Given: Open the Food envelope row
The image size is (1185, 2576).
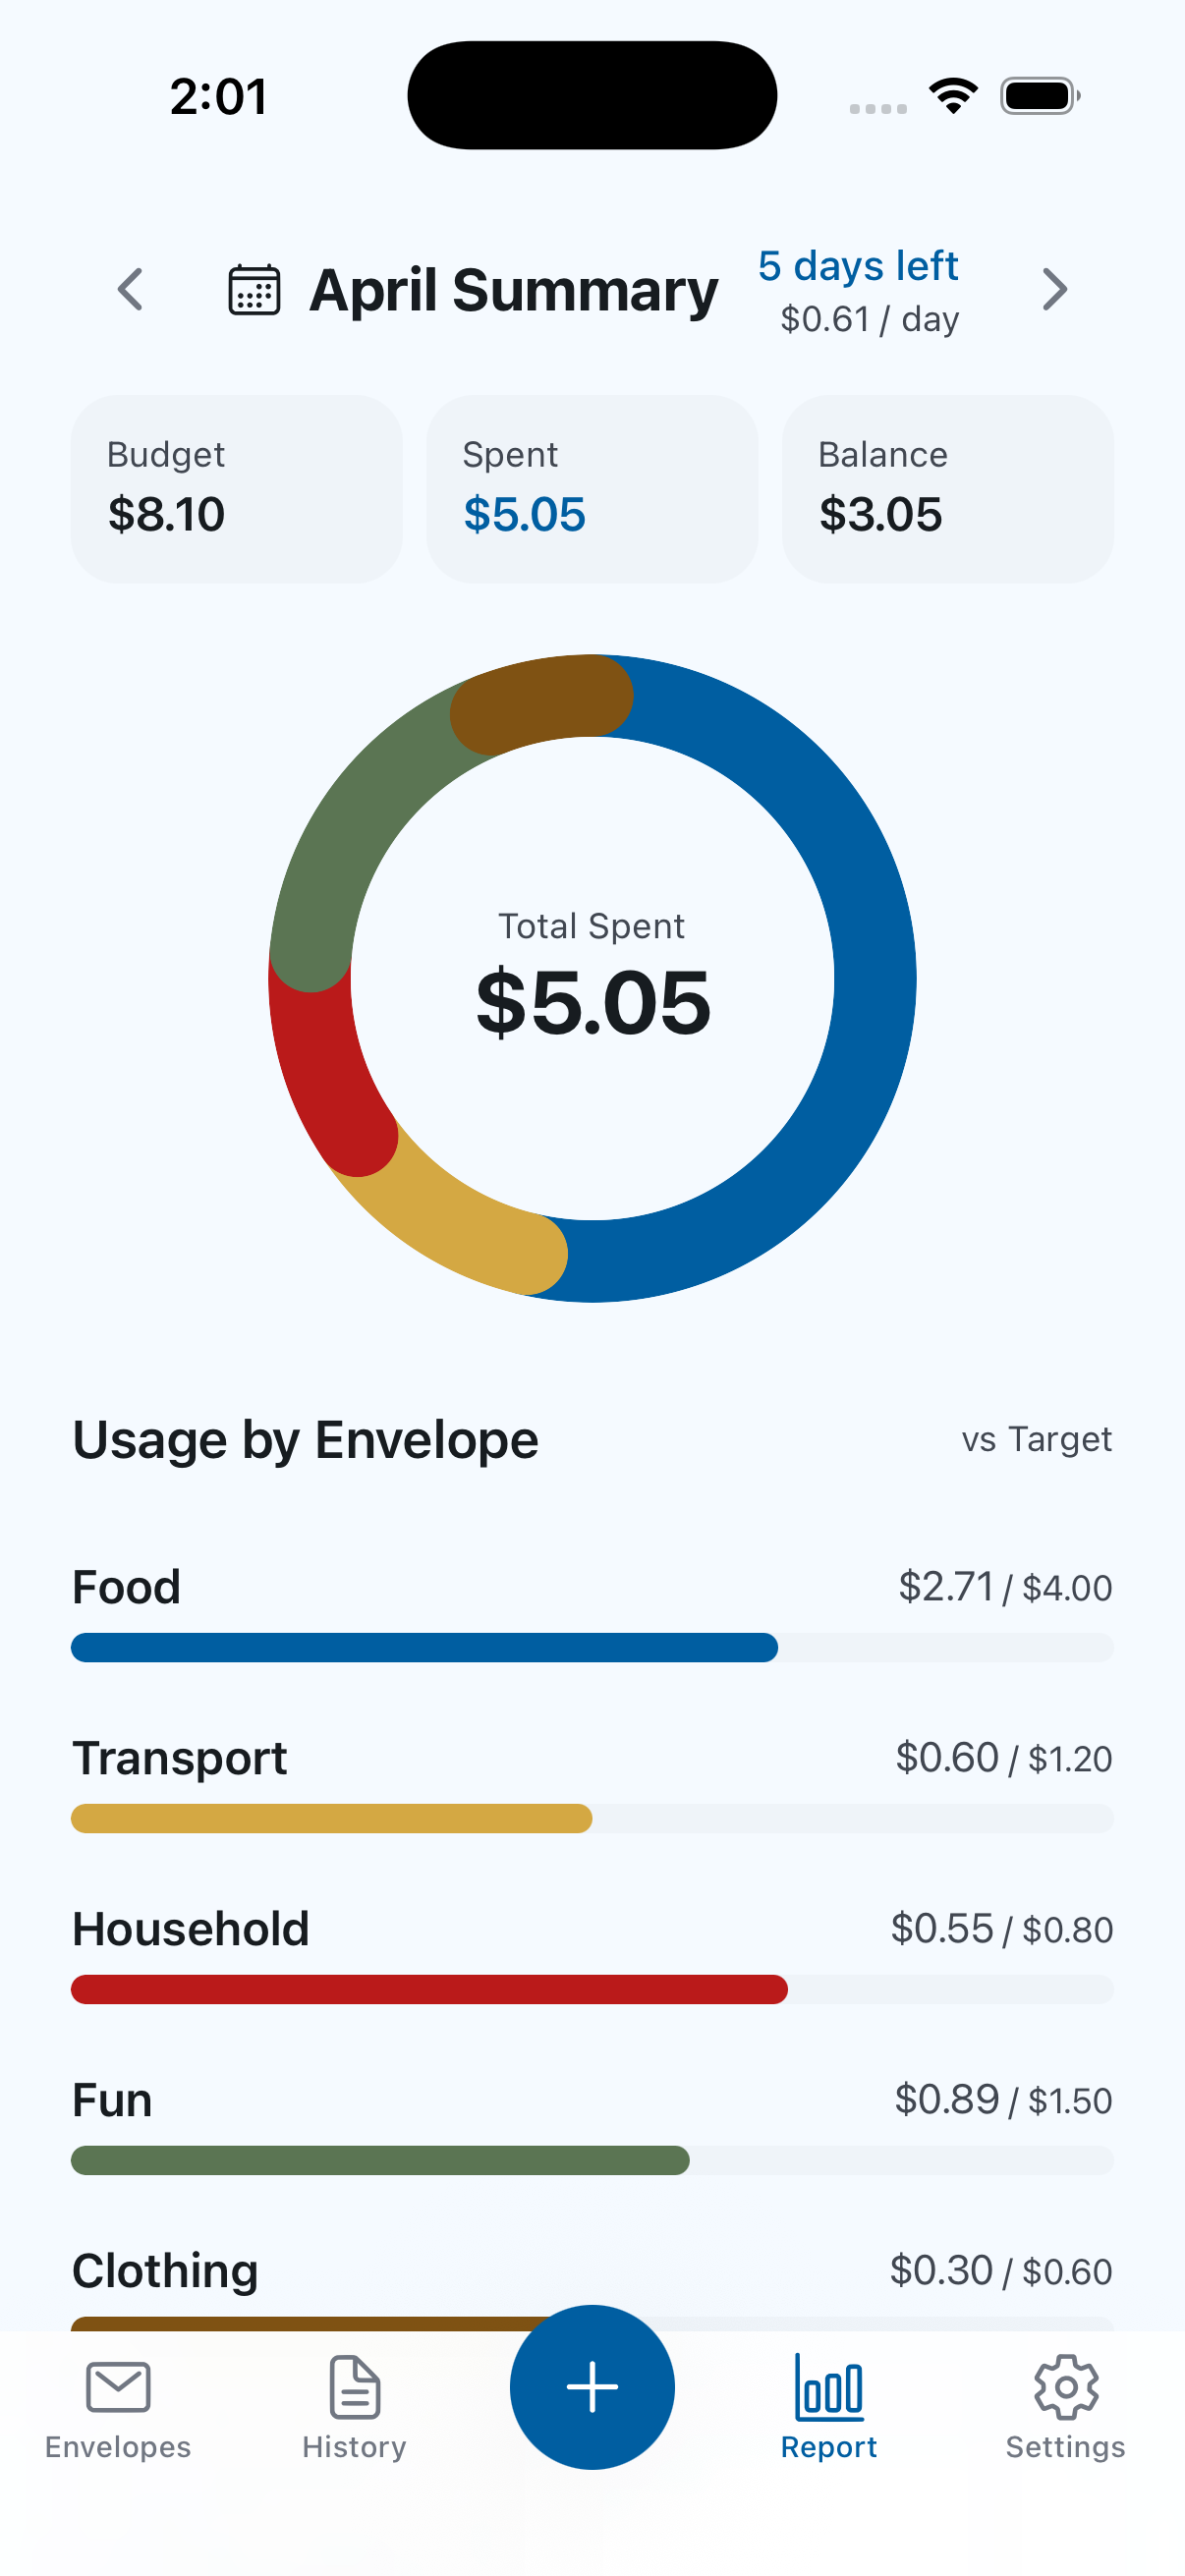Looking at the screenshot, I should tap(592, 1612).
